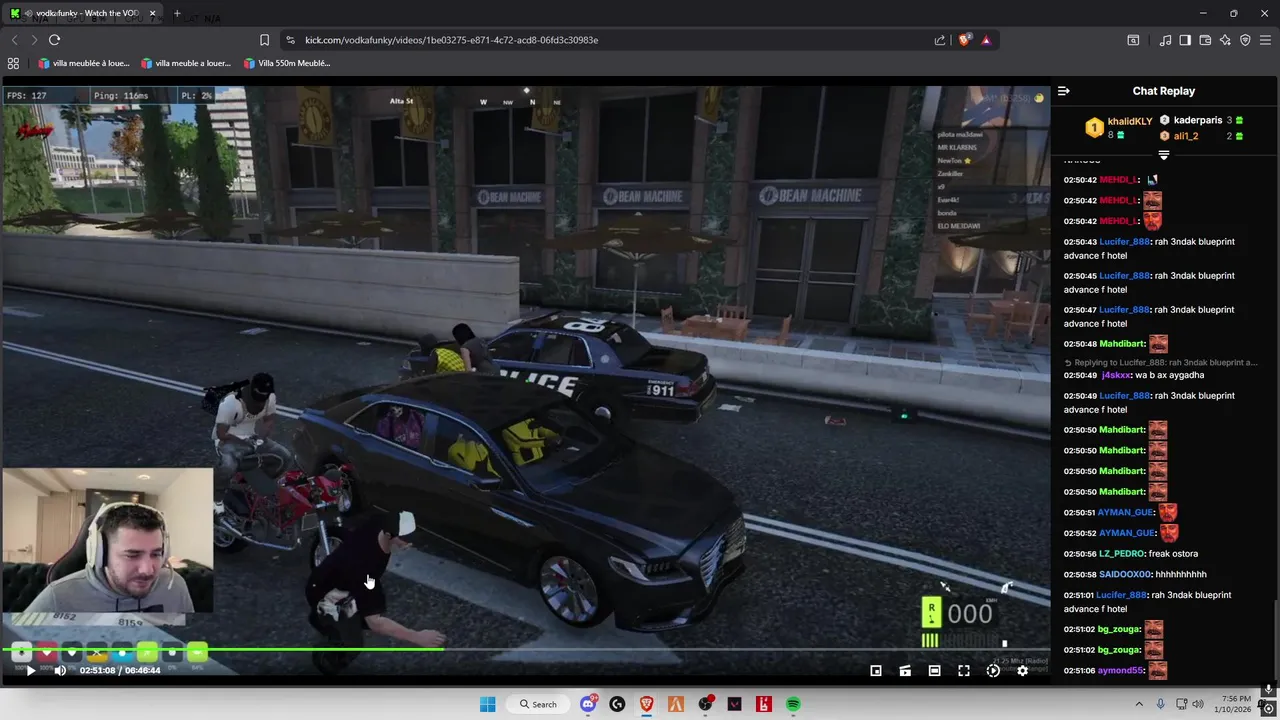Enter fullscreen video mode
Image resolution: width=1280 pixels, height=720 pixels.
[964, 671]
